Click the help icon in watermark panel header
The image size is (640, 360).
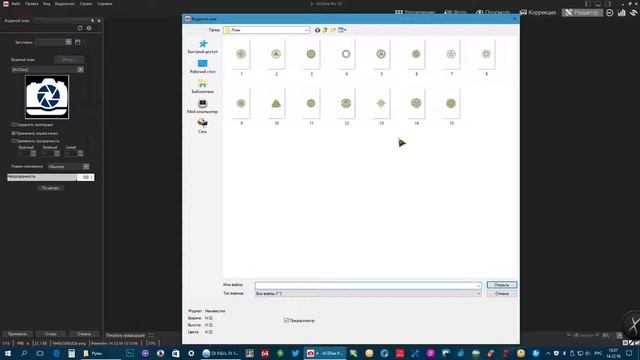pos(89,28)
